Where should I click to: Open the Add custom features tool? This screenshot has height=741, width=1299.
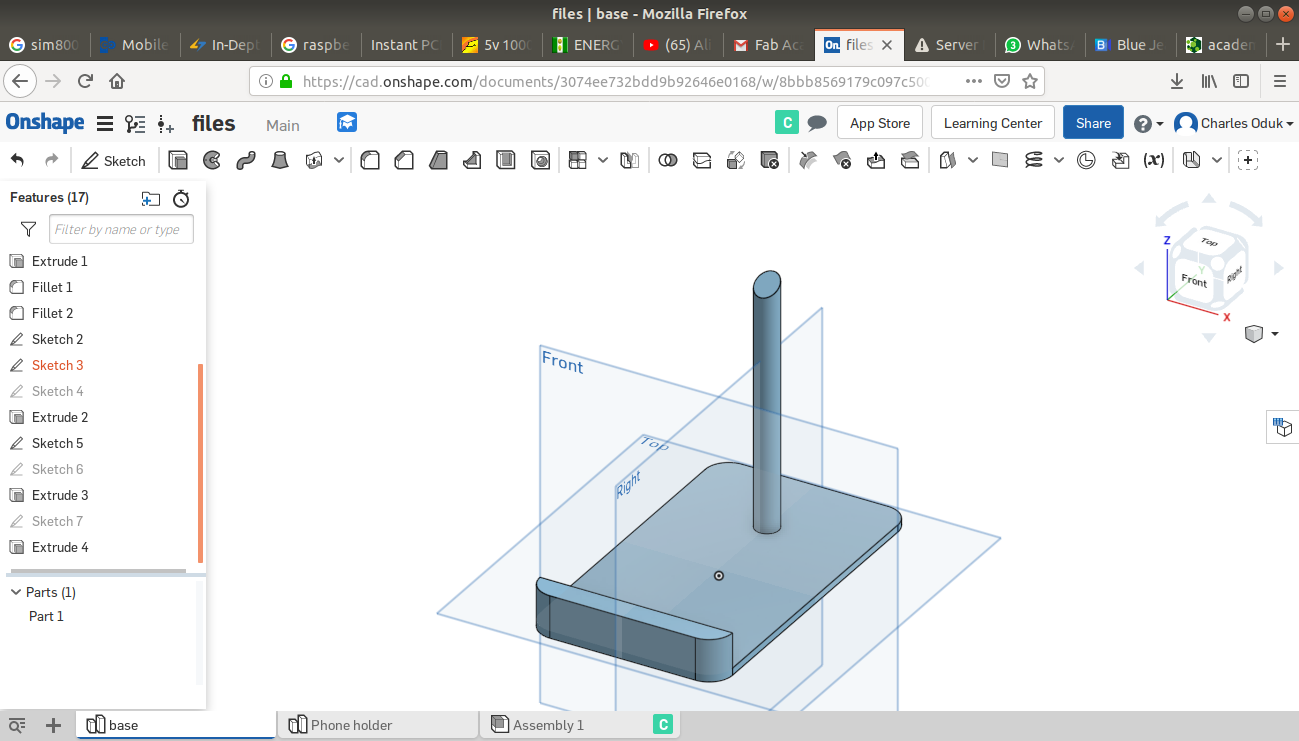click(x=1248, y=160)
